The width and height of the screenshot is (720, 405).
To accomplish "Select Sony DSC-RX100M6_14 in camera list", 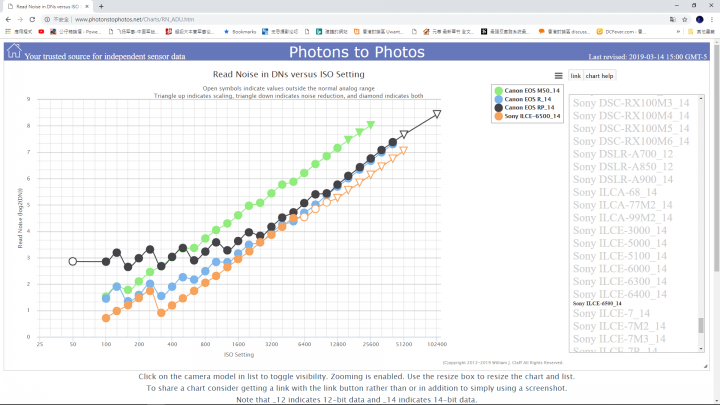I will point(631,141).
